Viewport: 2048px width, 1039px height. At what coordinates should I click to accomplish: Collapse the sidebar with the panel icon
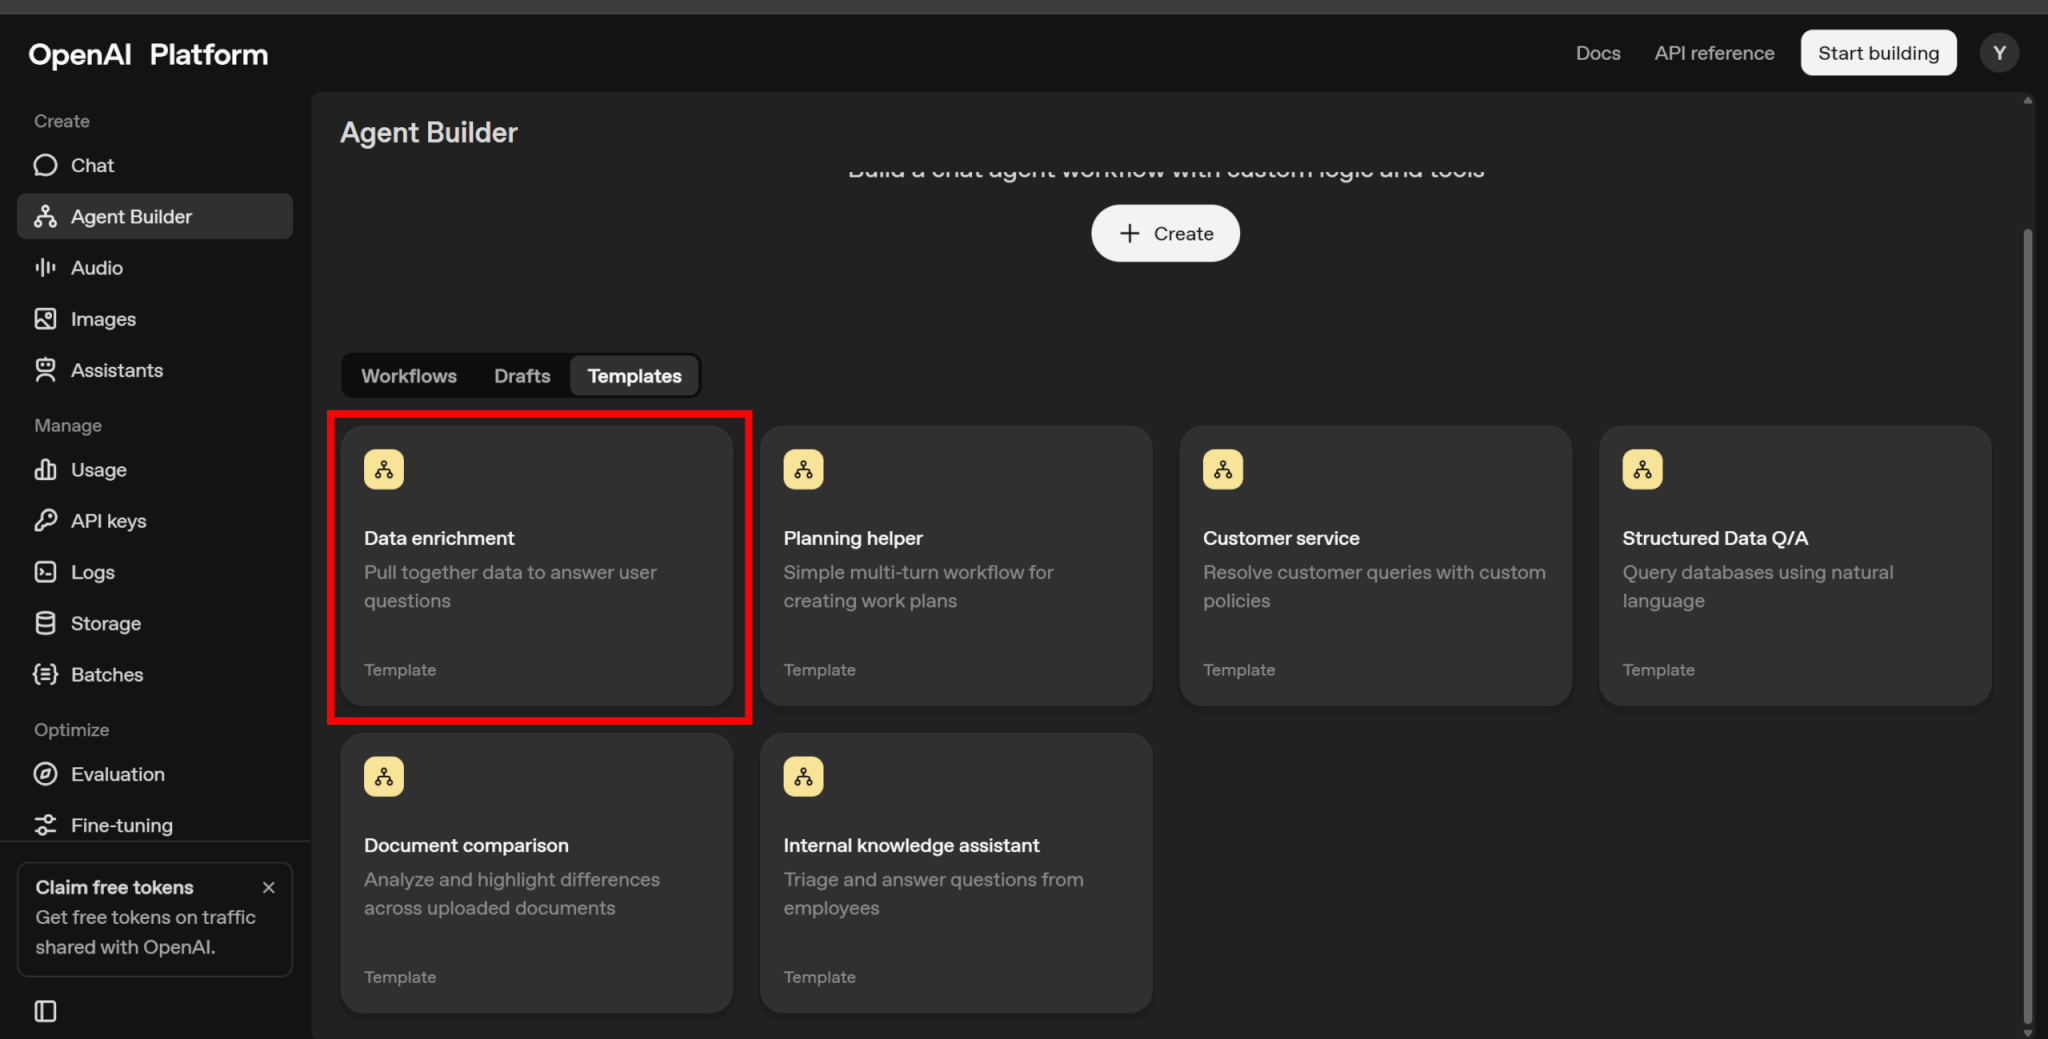tap(46, 1011)
